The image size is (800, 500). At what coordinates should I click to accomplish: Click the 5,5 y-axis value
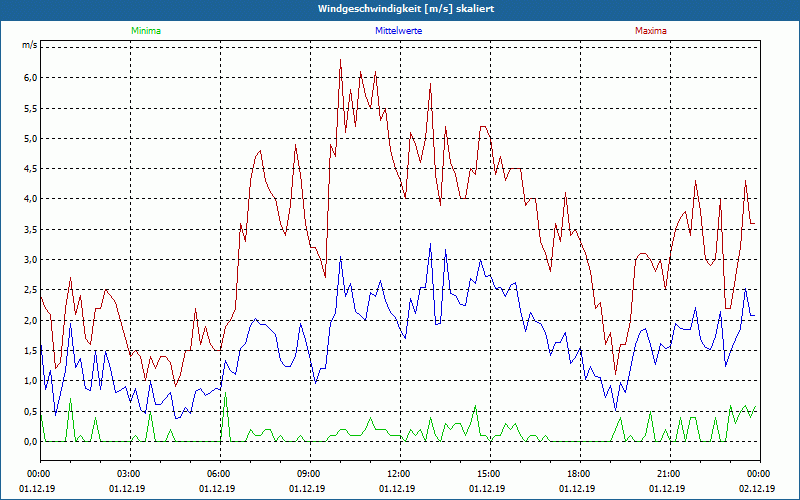click(x=31, y=108)
